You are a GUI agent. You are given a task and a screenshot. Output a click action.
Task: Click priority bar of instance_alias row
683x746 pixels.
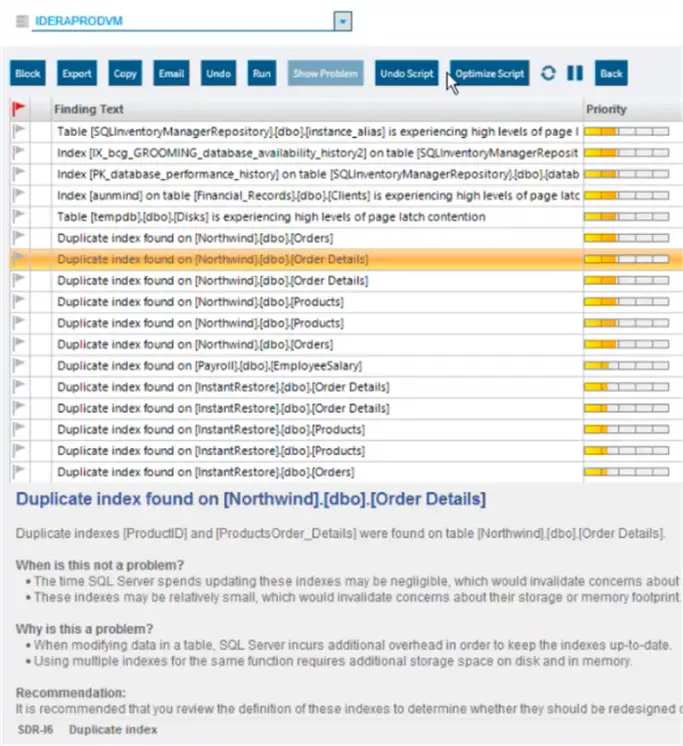coord(626,132)
